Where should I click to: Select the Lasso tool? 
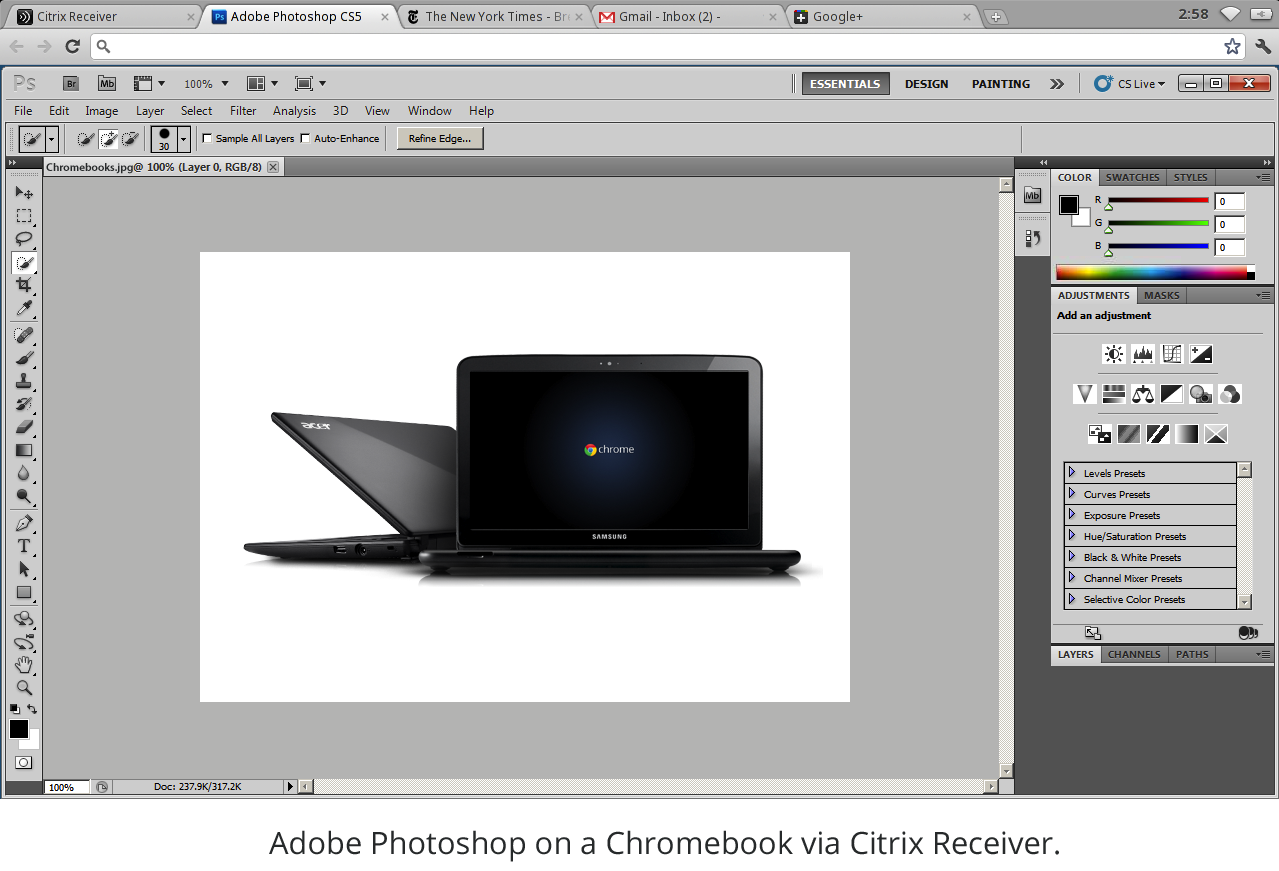[24, 239]
